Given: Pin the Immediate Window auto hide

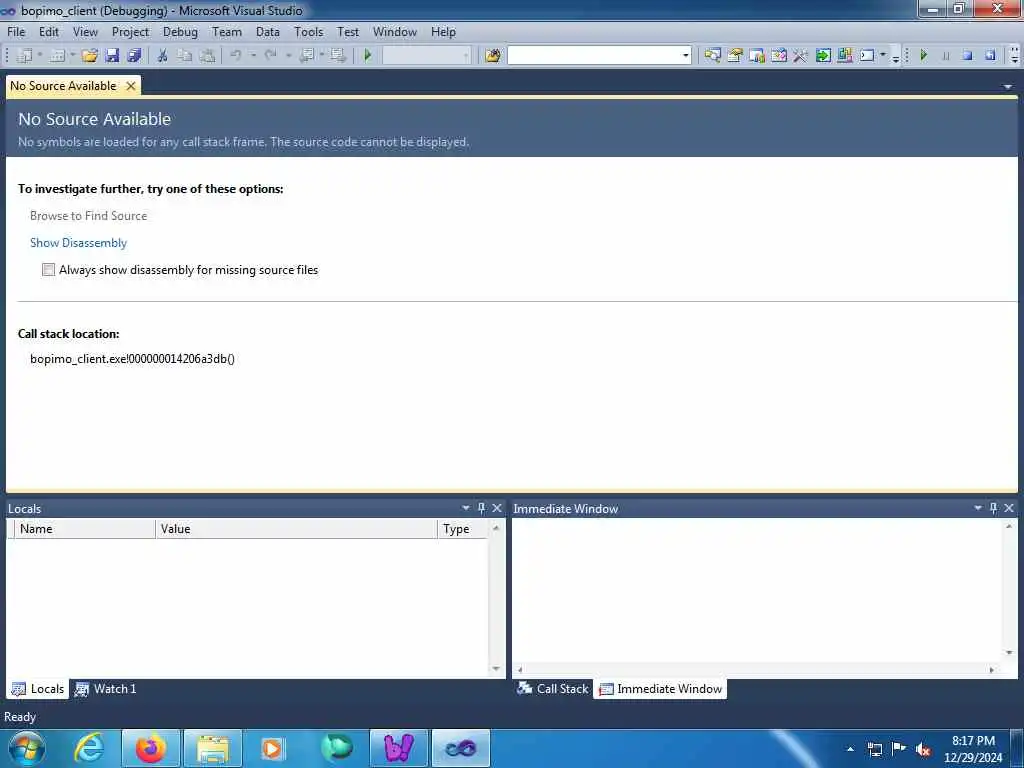Looking at the screenshot, I should 993,508.
